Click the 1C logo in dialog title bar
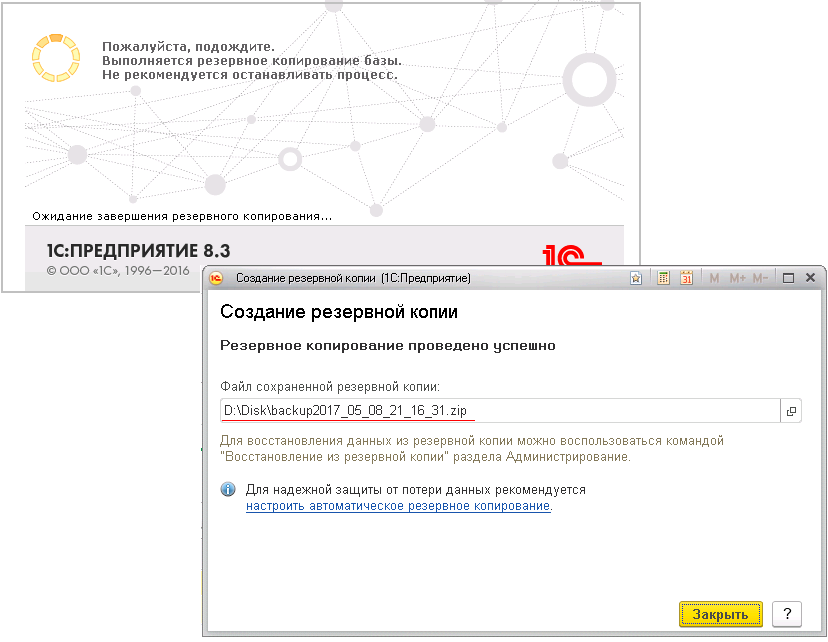The height and width of the screenshot is (642, 828). tap(216, 278)
